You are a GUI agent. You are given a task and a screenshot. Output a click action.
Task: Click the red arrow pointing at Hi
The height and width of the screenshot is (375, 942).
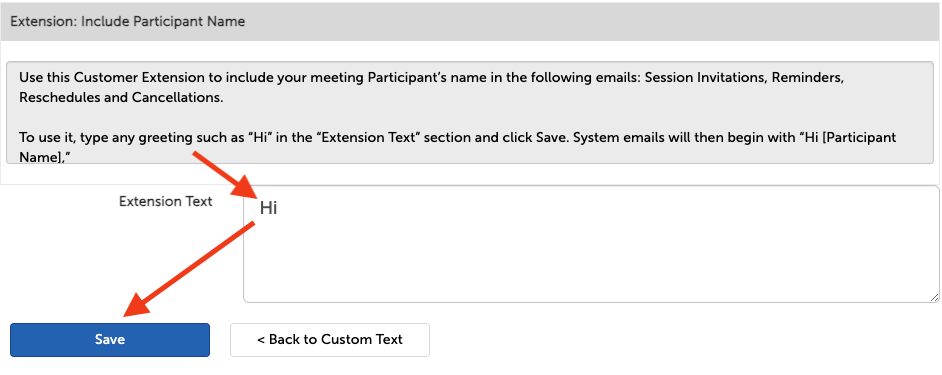224,174
